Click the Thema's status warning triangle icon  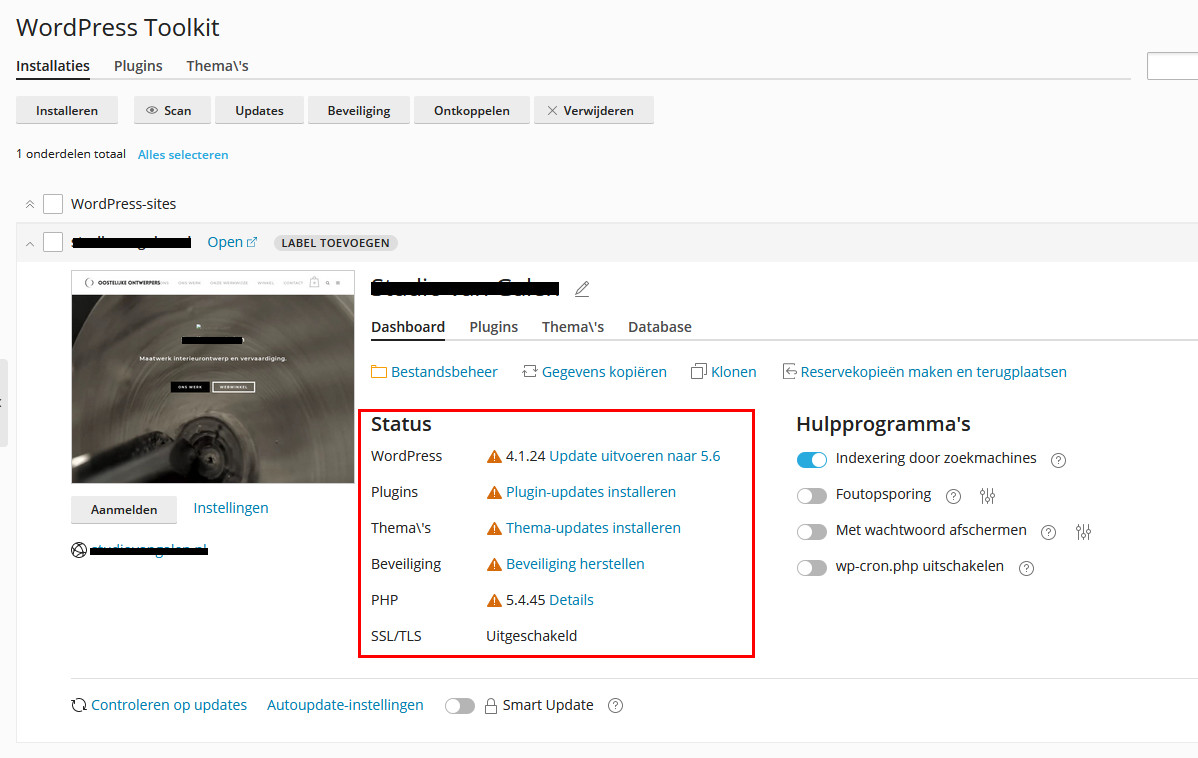click(x=494, y=529)
